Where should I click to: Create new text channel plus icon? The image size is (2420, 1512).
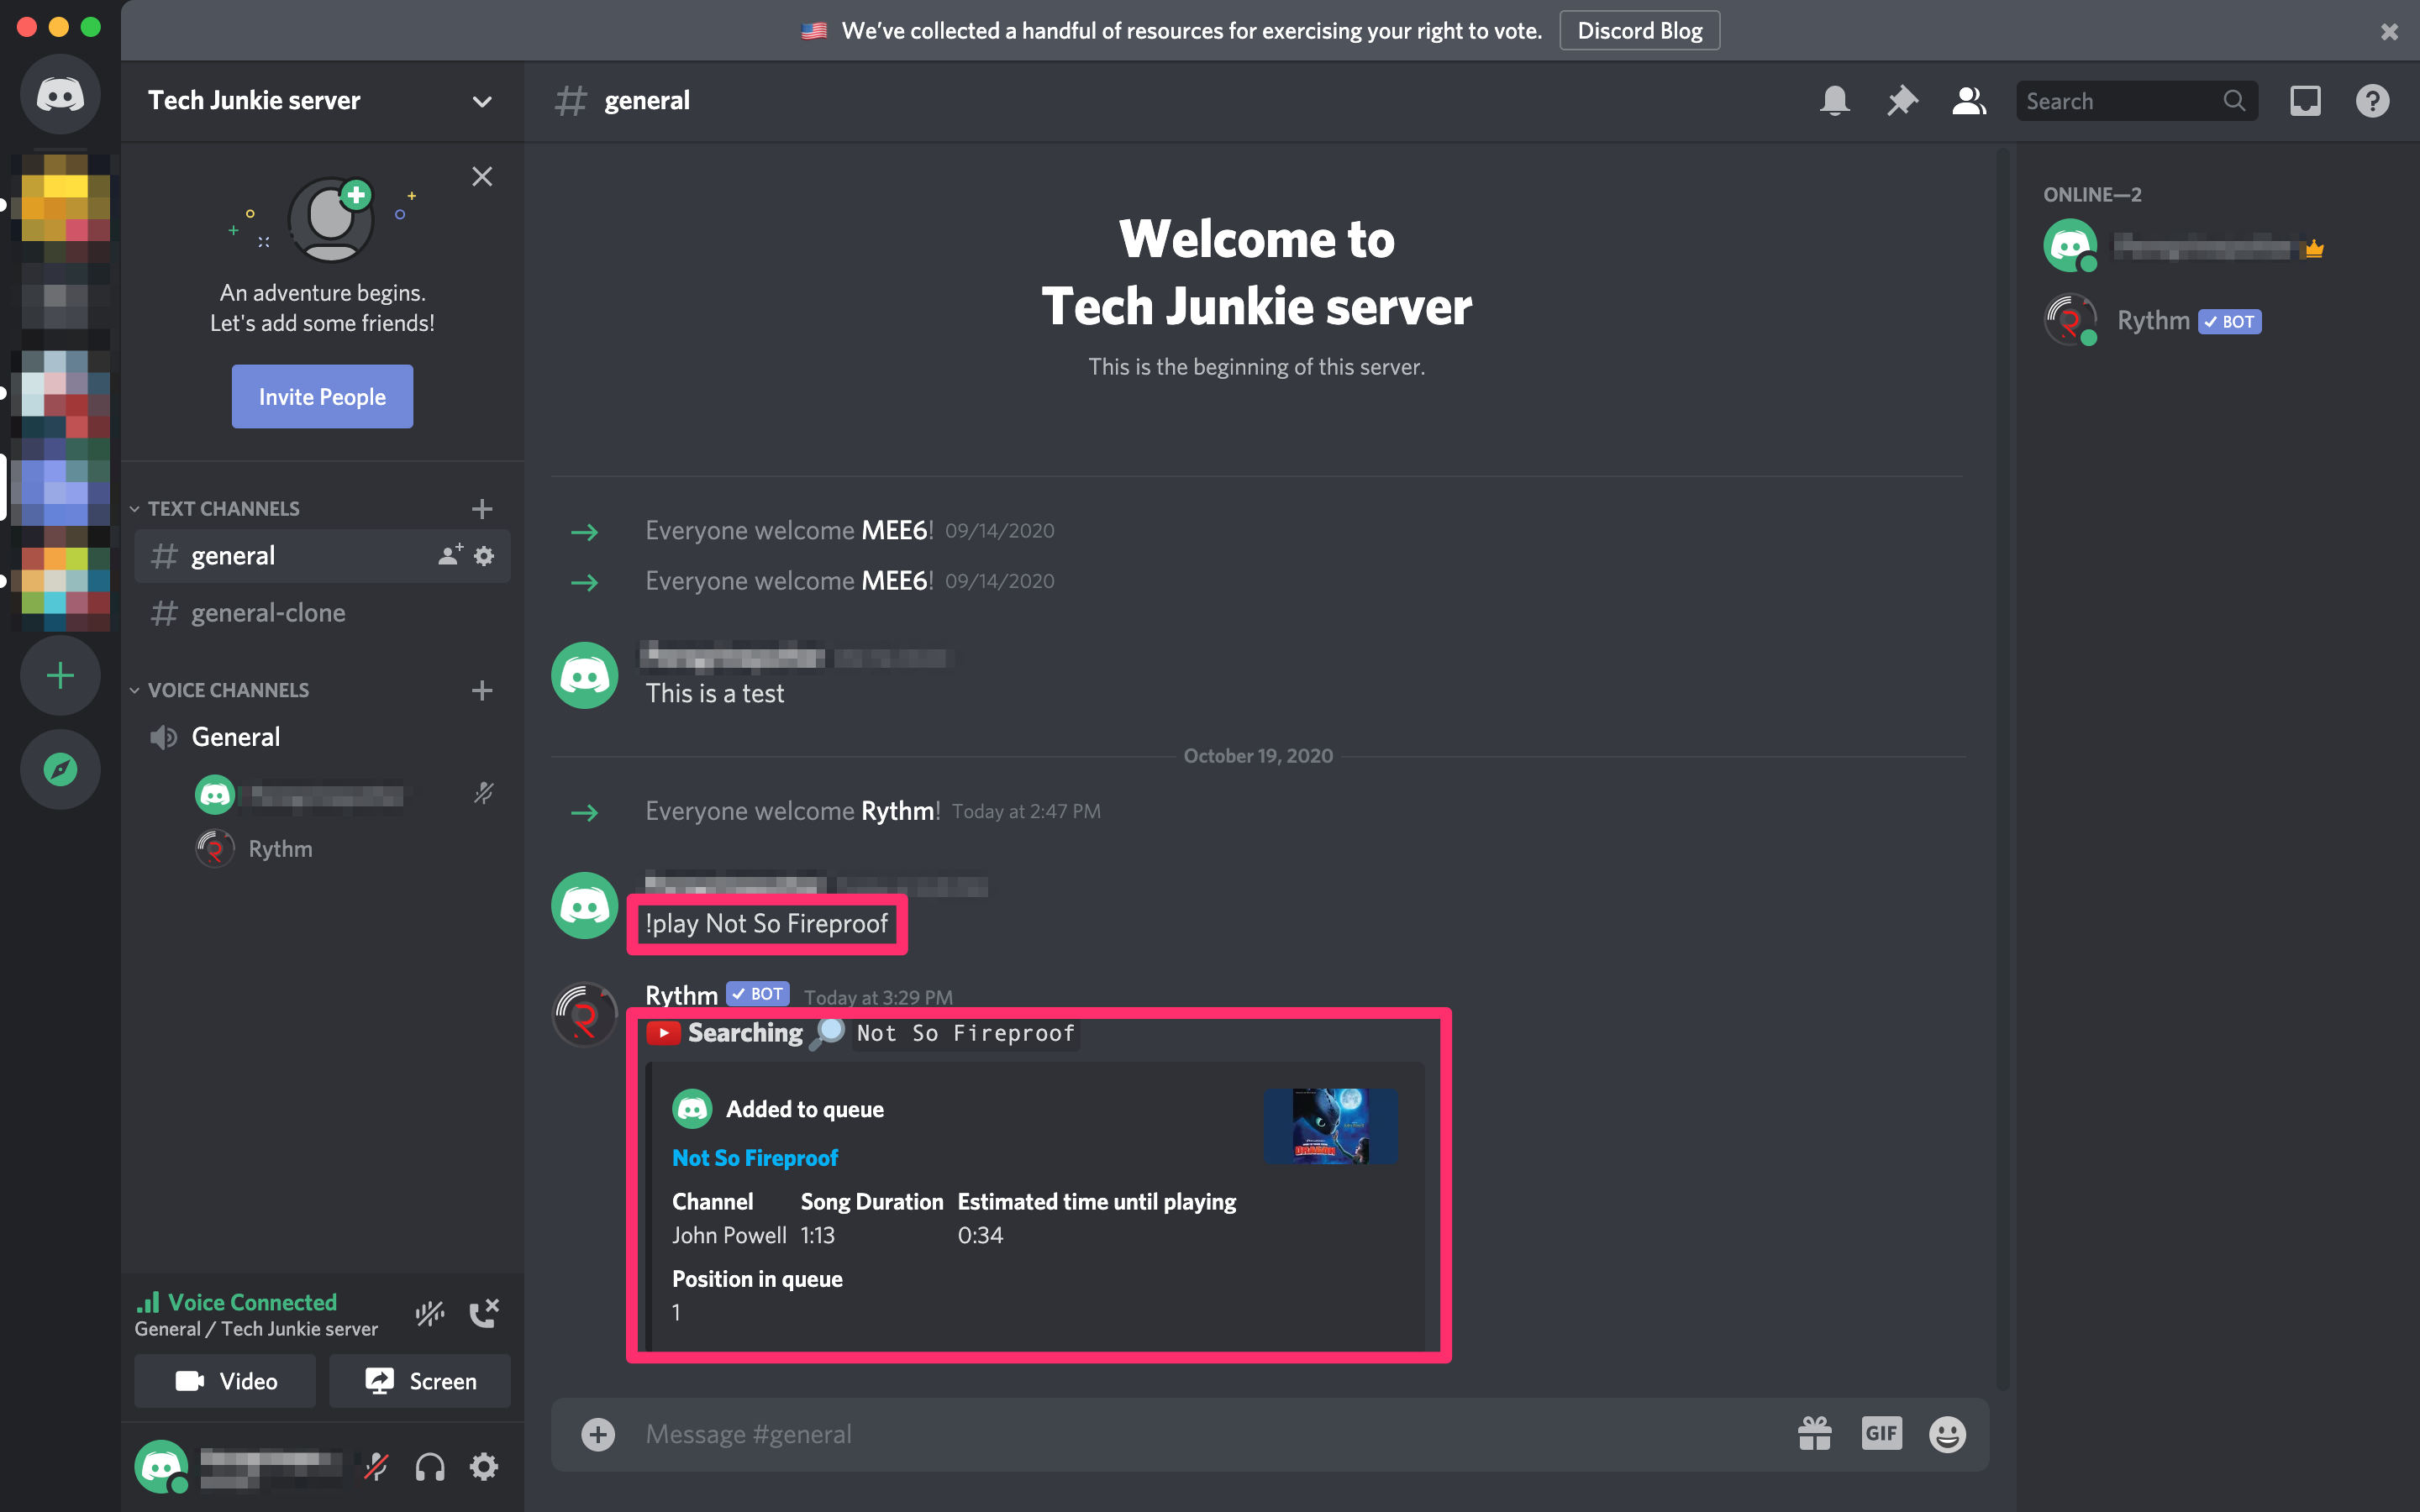[482, 509]
